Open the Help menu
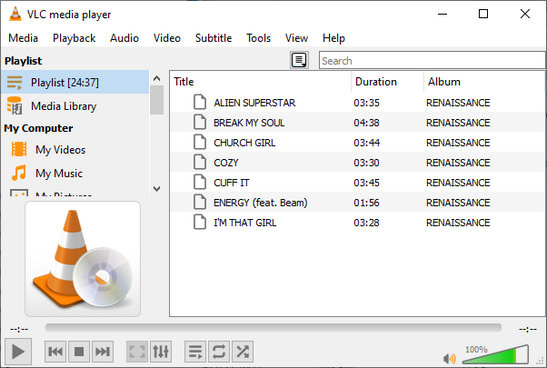Viewport: 547px width, 368px height. pyautogui.click(x=334, y=38)
